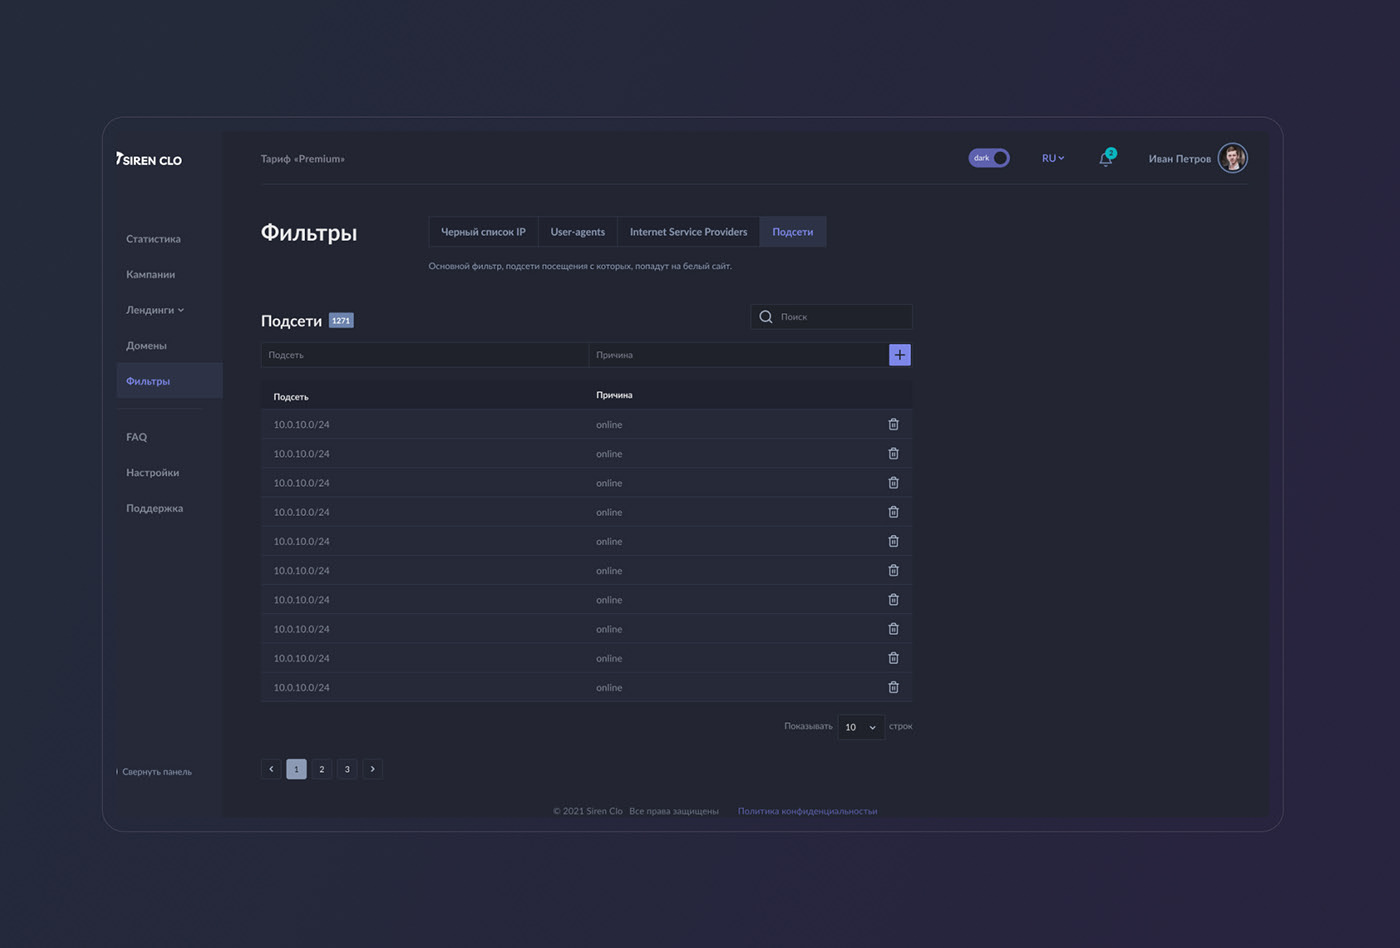Viewport: 1400px width, 948px height.
Task: Focus the Подсеть input field
Action: 425,355
